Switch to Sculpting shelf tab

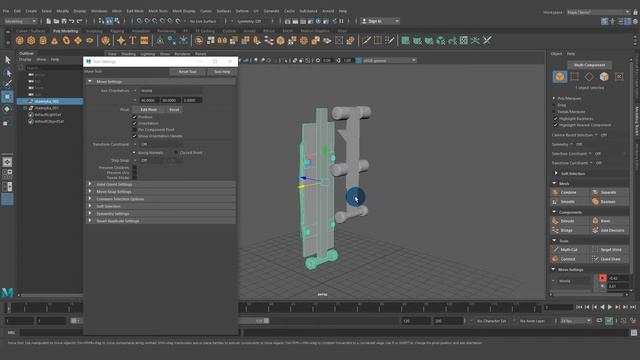click(x=94, y=31)
